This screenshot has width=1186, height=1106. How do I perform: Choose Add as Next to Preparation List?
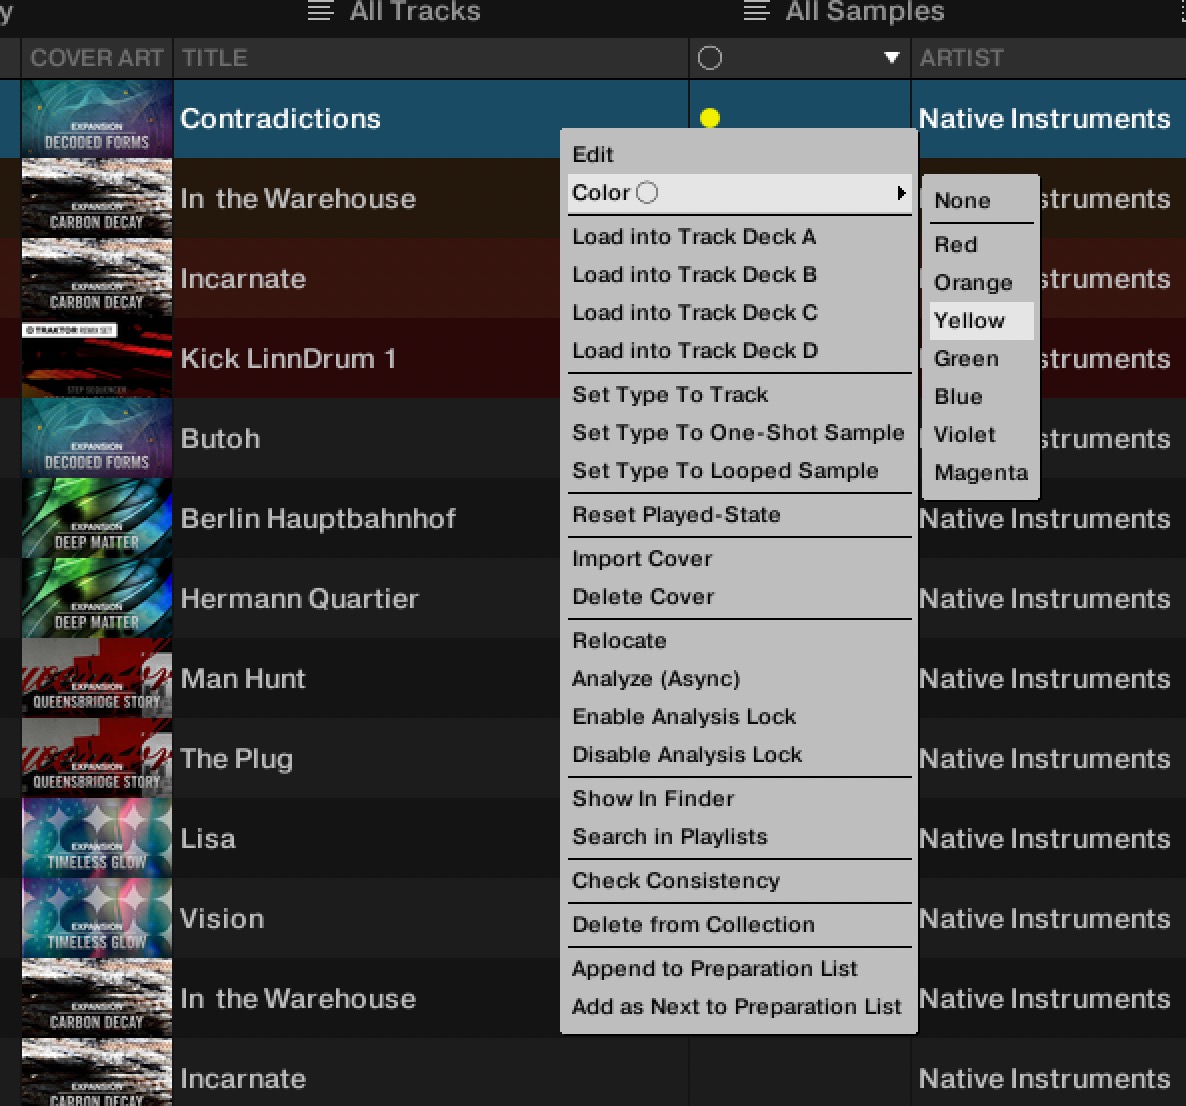coord(737,1007)
